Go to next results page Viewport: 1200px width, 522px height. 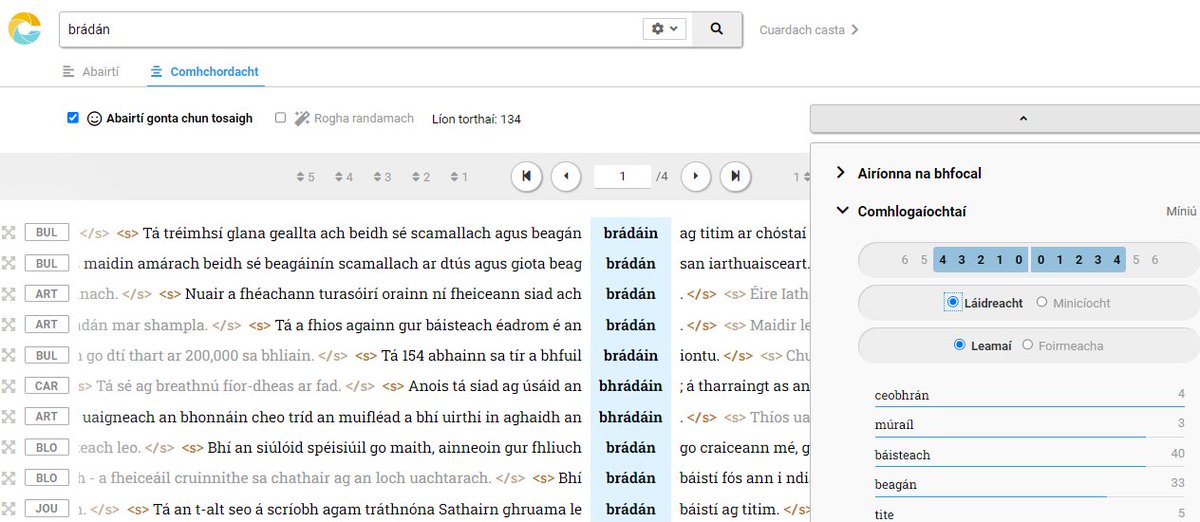(696, 176)
